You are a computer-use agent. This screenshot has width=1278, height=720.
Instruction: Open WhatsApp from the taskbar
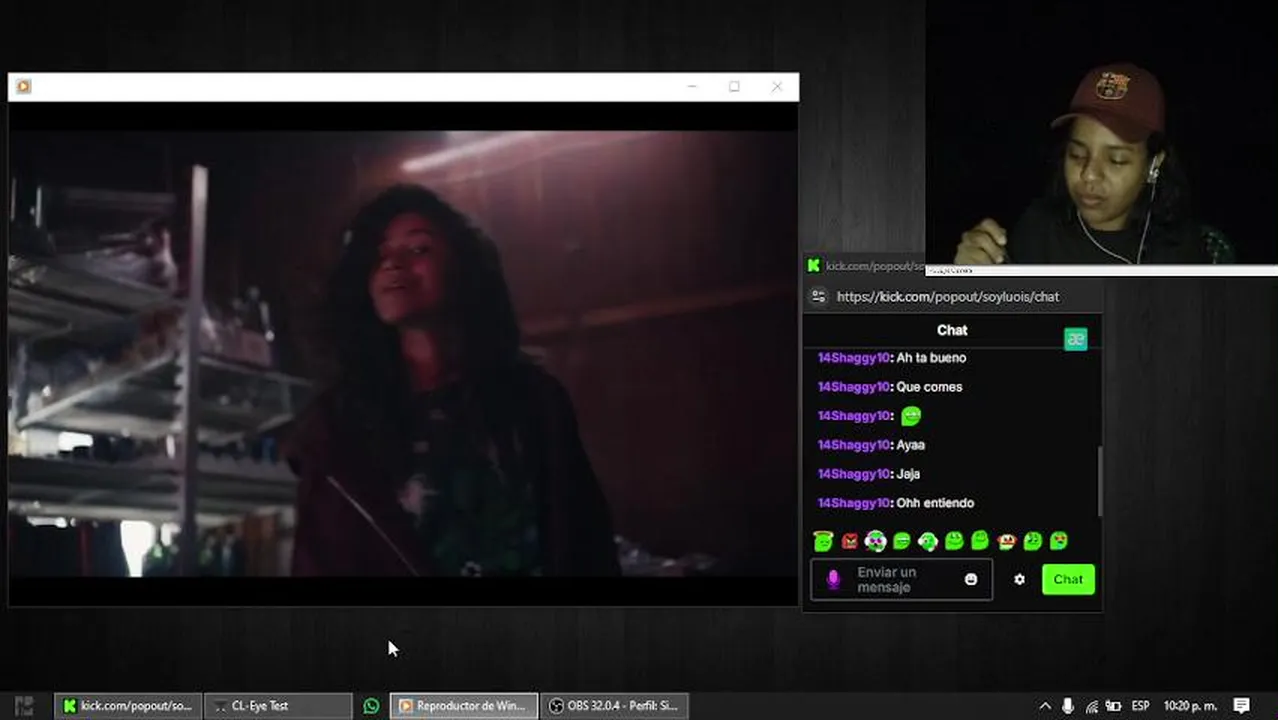click(371, 706)
